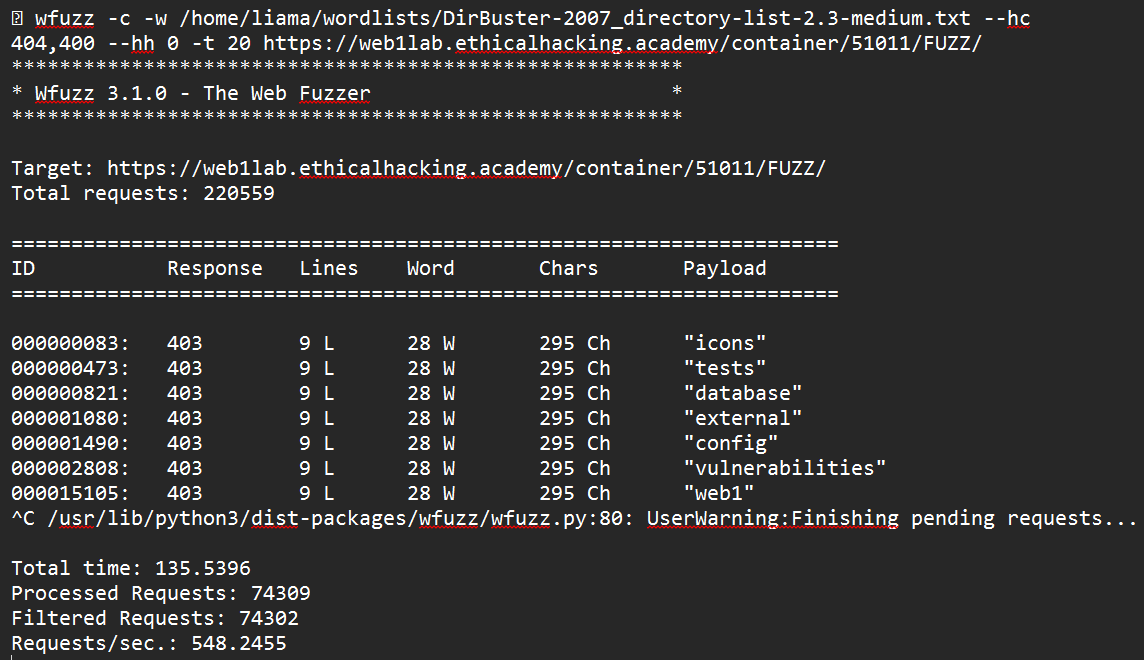Open the Target URL link
Screen dimensions: 1144x660
pos(466,168)
